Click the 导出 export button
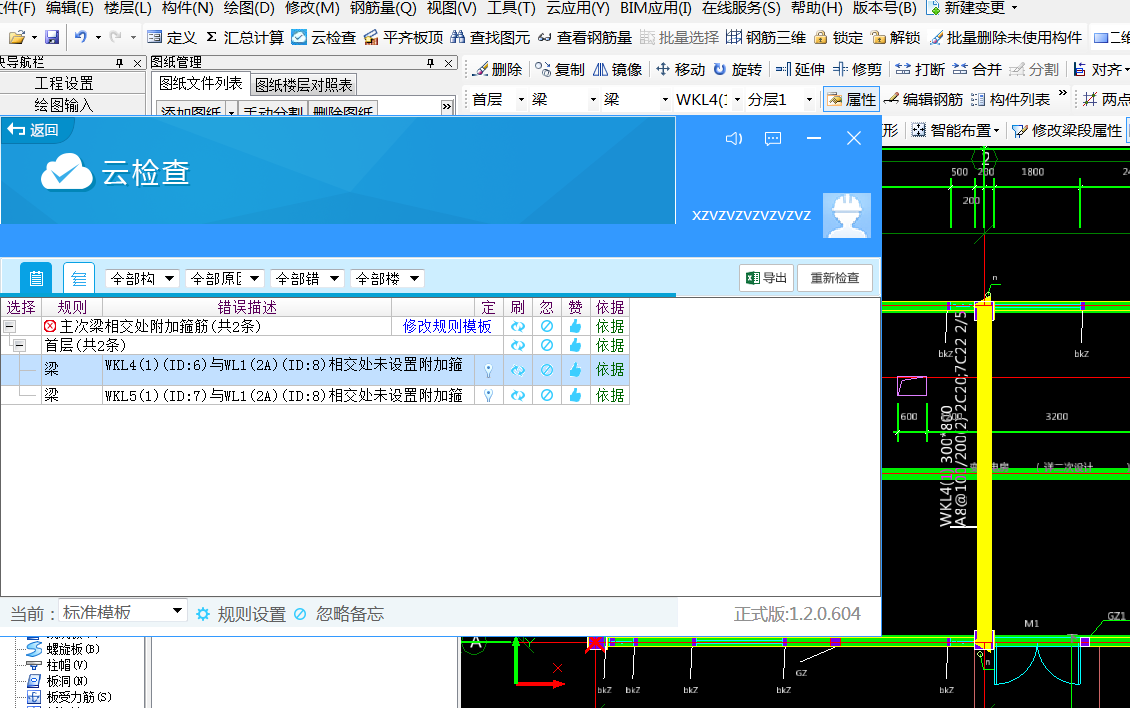The image size is (1130, 708). tap(766, 278)
